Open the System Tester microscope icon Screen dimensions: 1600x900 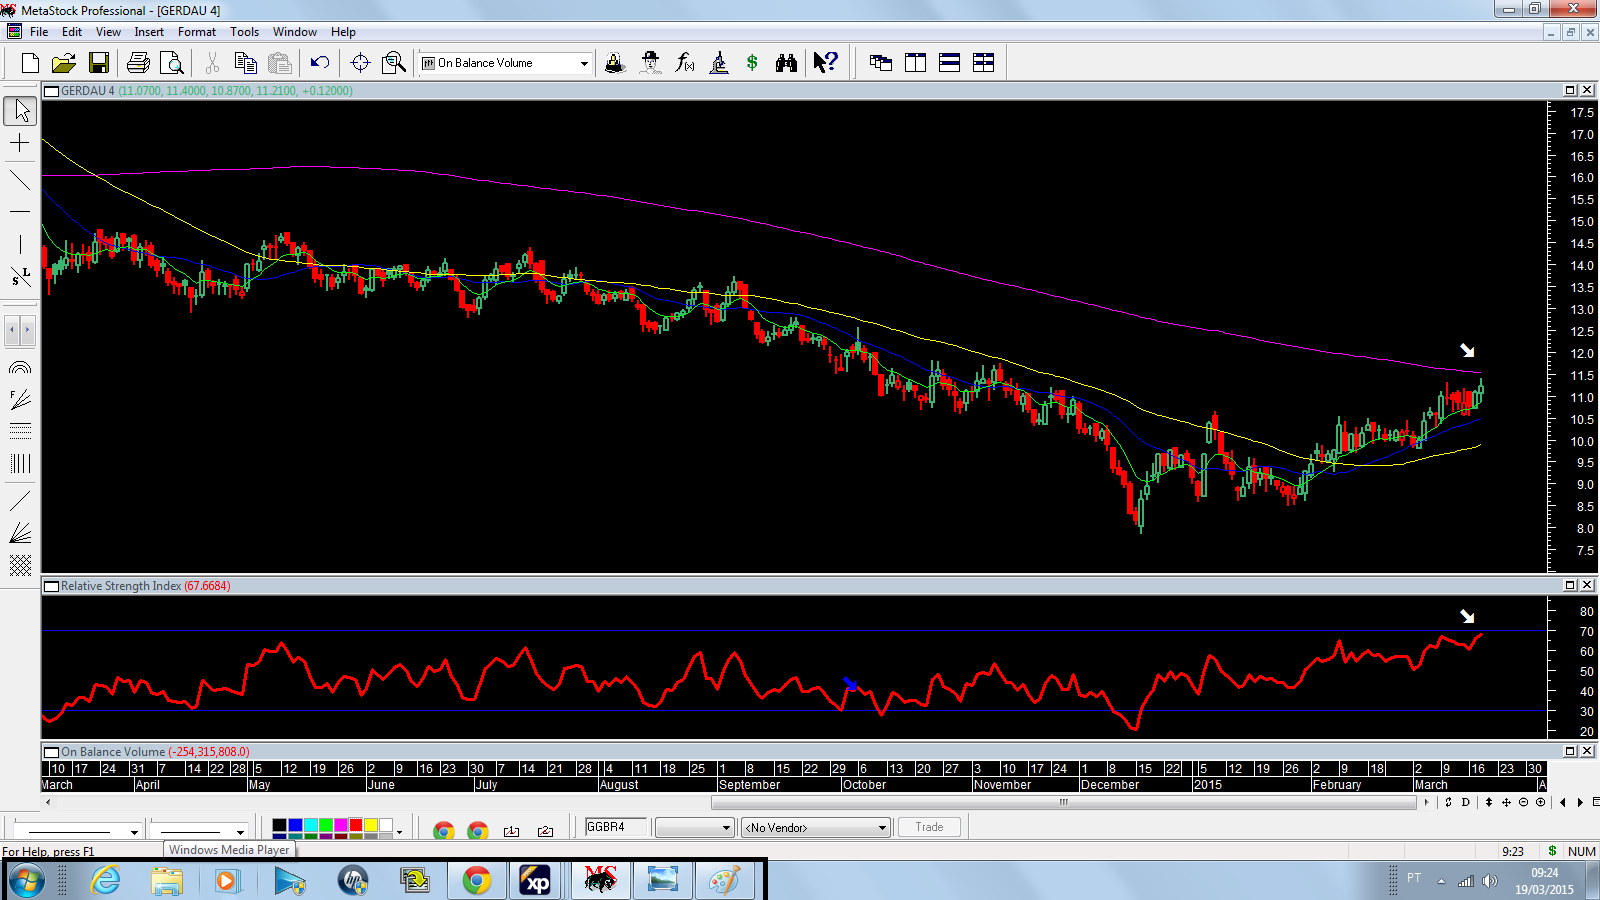point(718,63)
